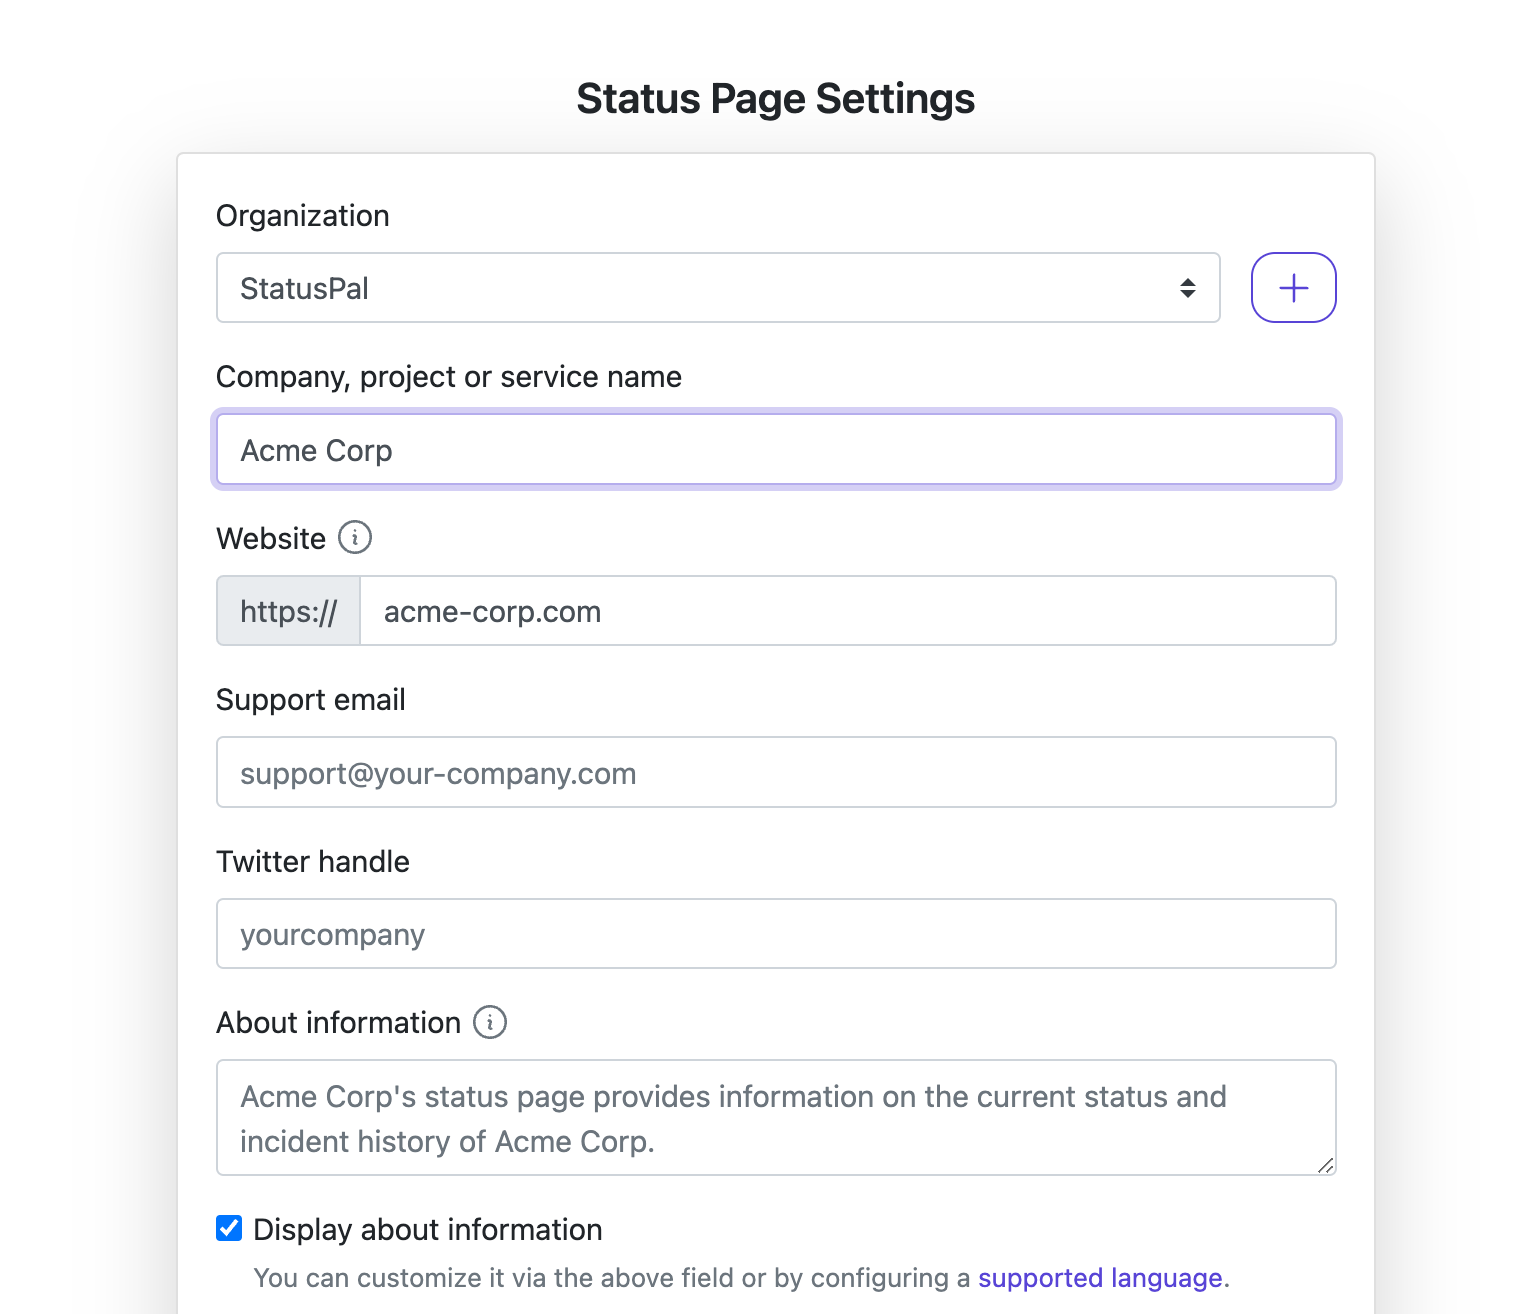Click the Website label text
The height and width of the screenshot is (1314, 1530).
pos(271,539)
